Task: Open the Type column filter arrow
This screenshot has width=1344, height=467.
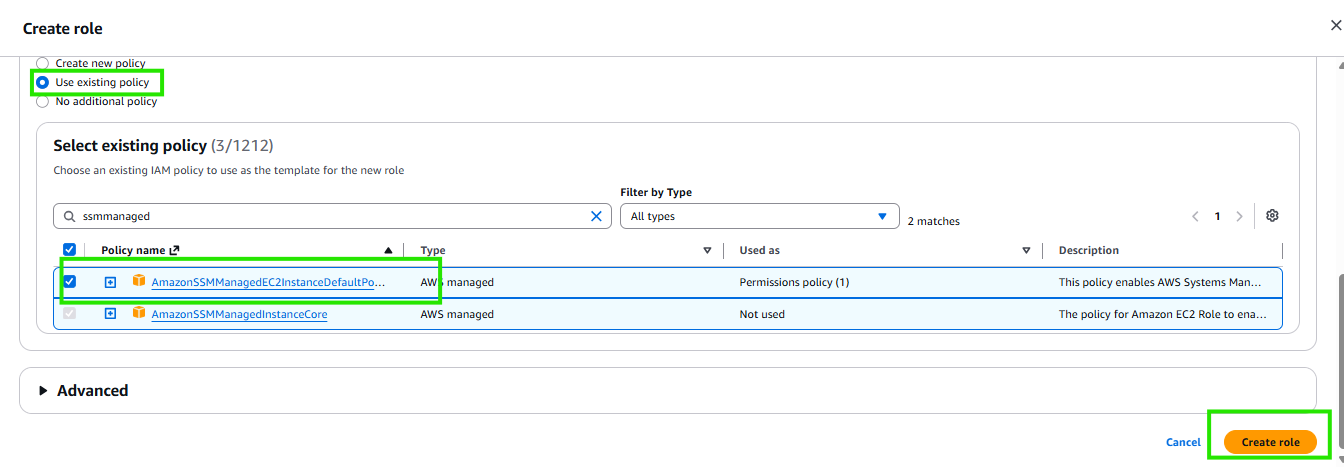Action: click(707, 250)
